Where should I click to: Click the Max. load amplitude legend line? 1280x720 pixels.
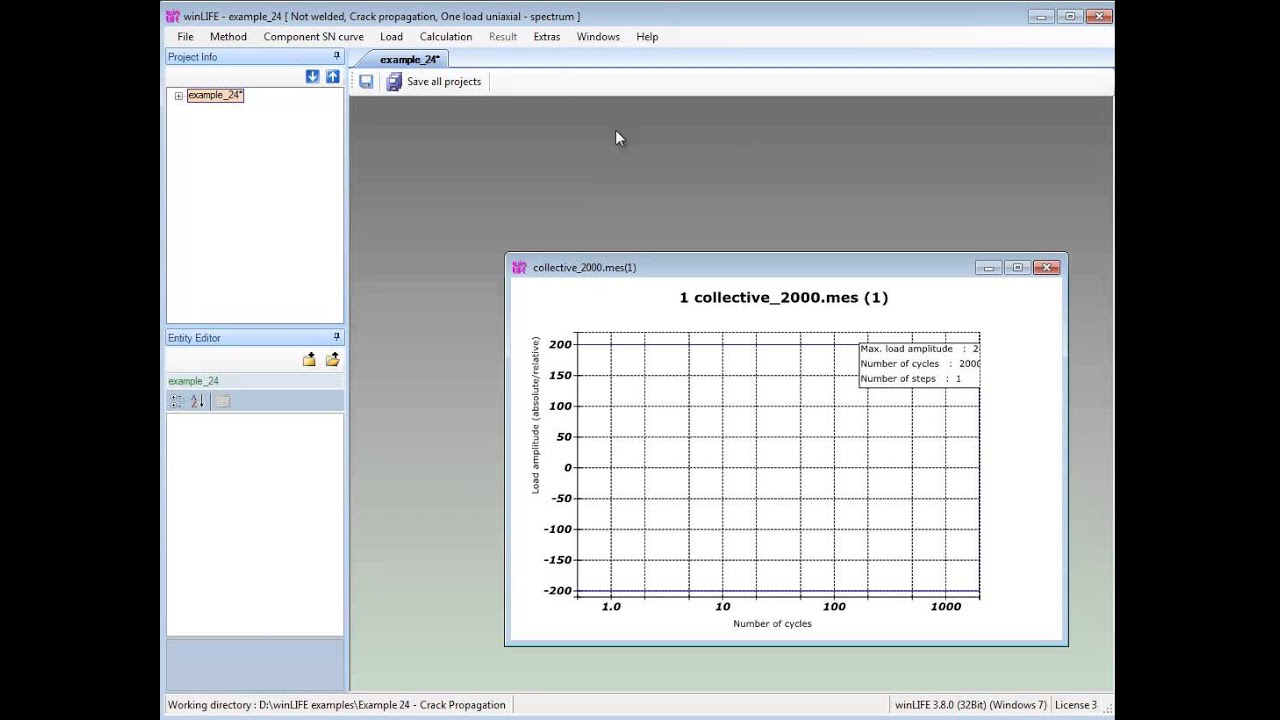[x=919, y=349]
